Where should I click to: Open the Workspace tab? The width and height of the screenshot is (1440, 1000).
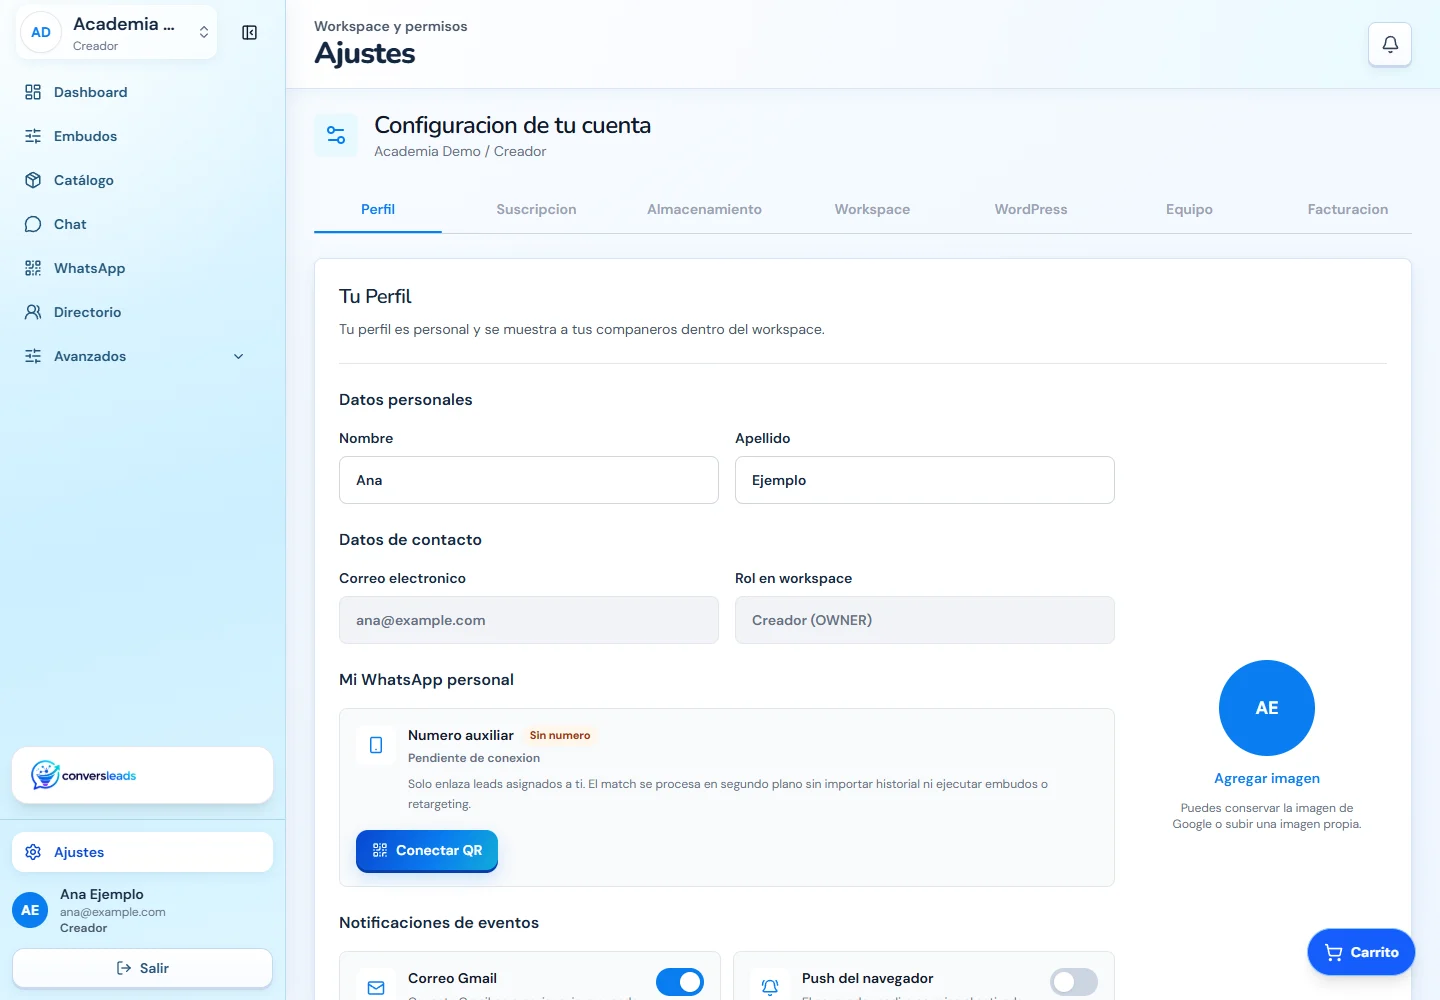tap(872, 209)
